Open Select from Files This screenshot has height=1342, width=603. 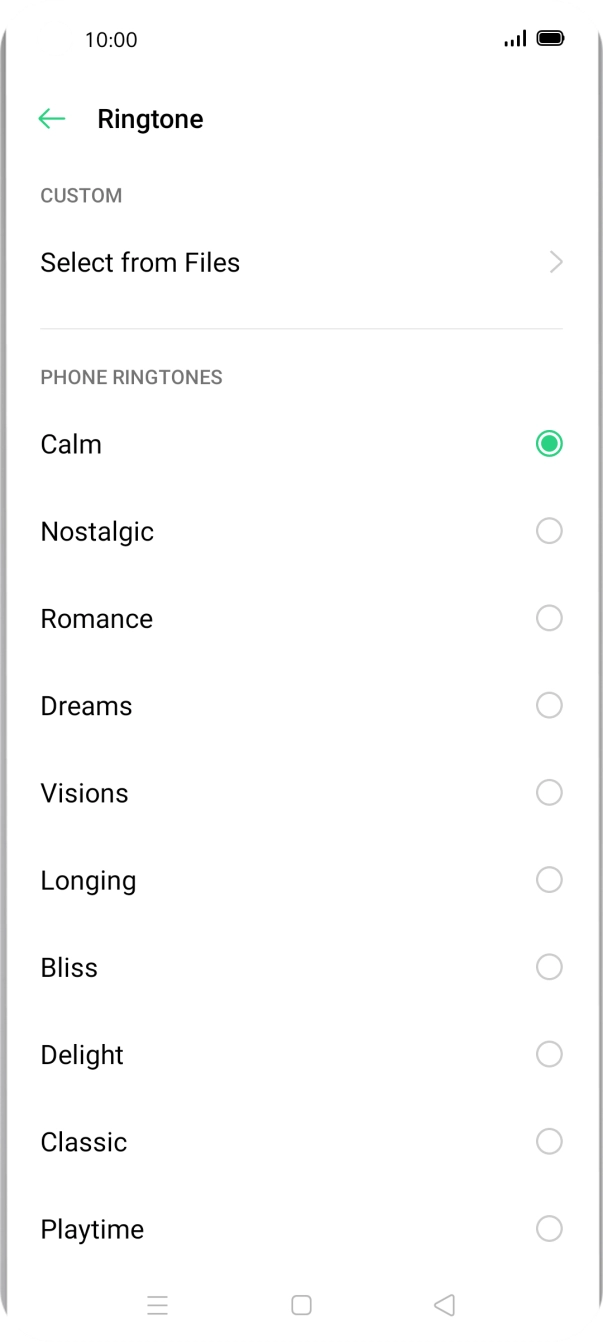pyautogui.click(x=140, y=262)
